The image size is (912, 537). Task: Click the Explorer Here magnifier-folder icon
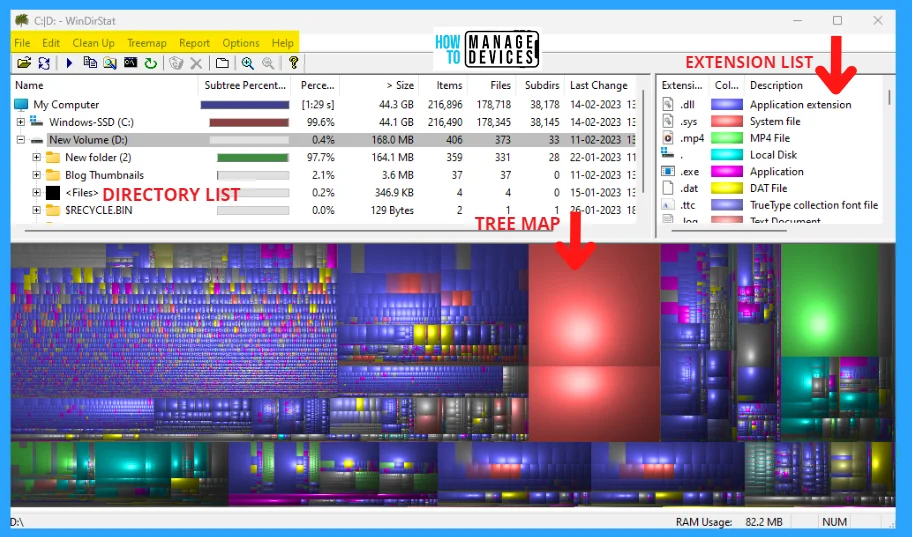[x=110, y=63]
